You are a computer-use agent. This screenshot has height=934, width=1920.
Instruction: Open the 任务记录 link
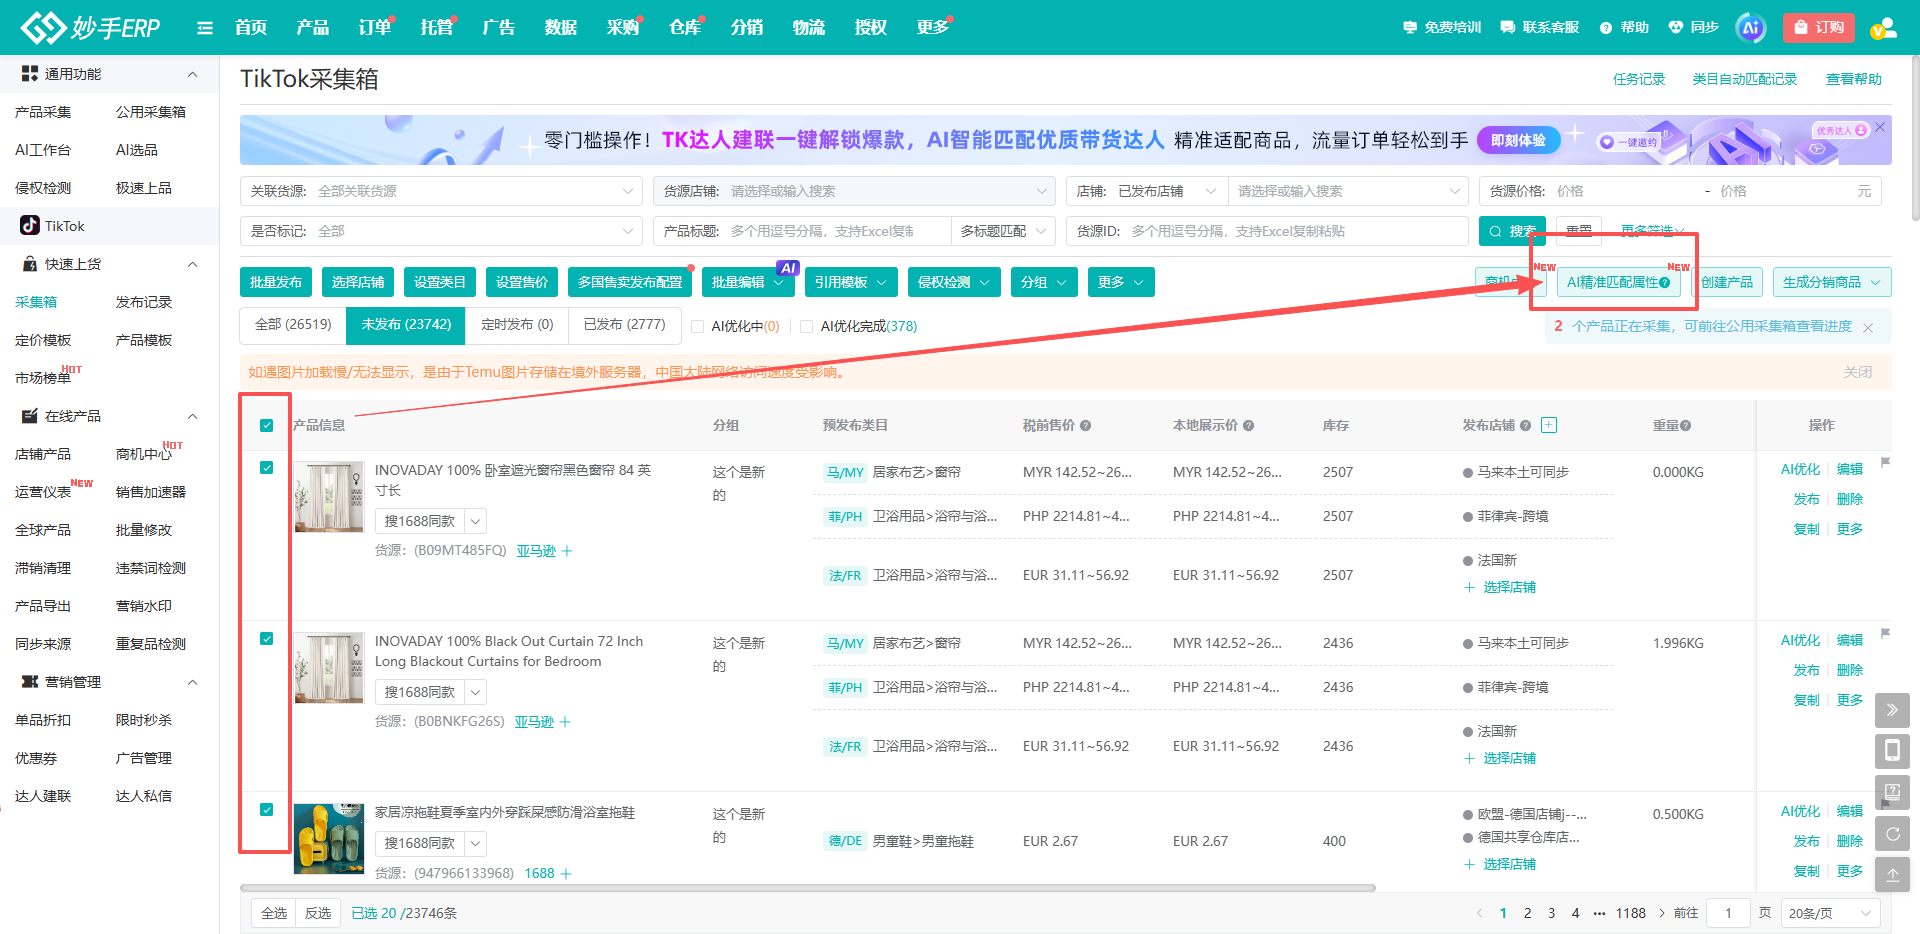(1639, 79)
